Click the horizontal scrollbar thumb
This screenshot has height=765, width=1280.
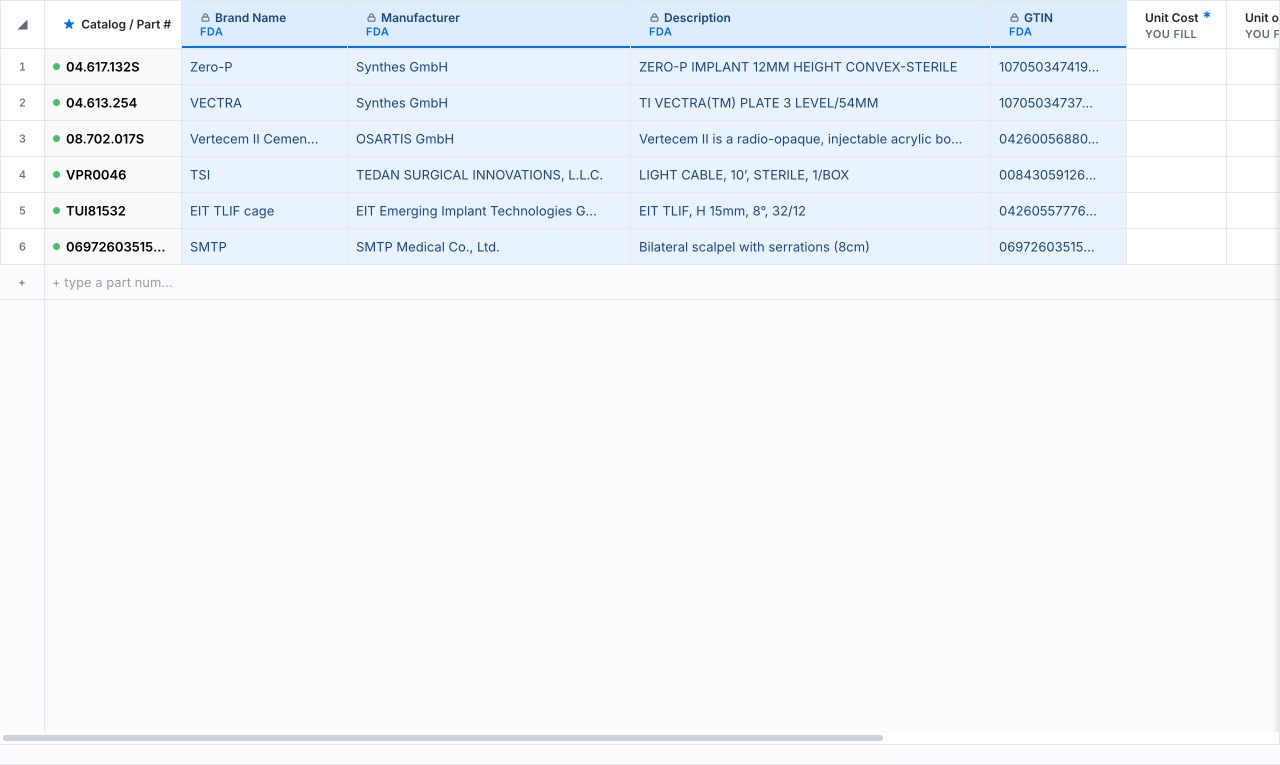pyautogui.click(x=442, y=738)
